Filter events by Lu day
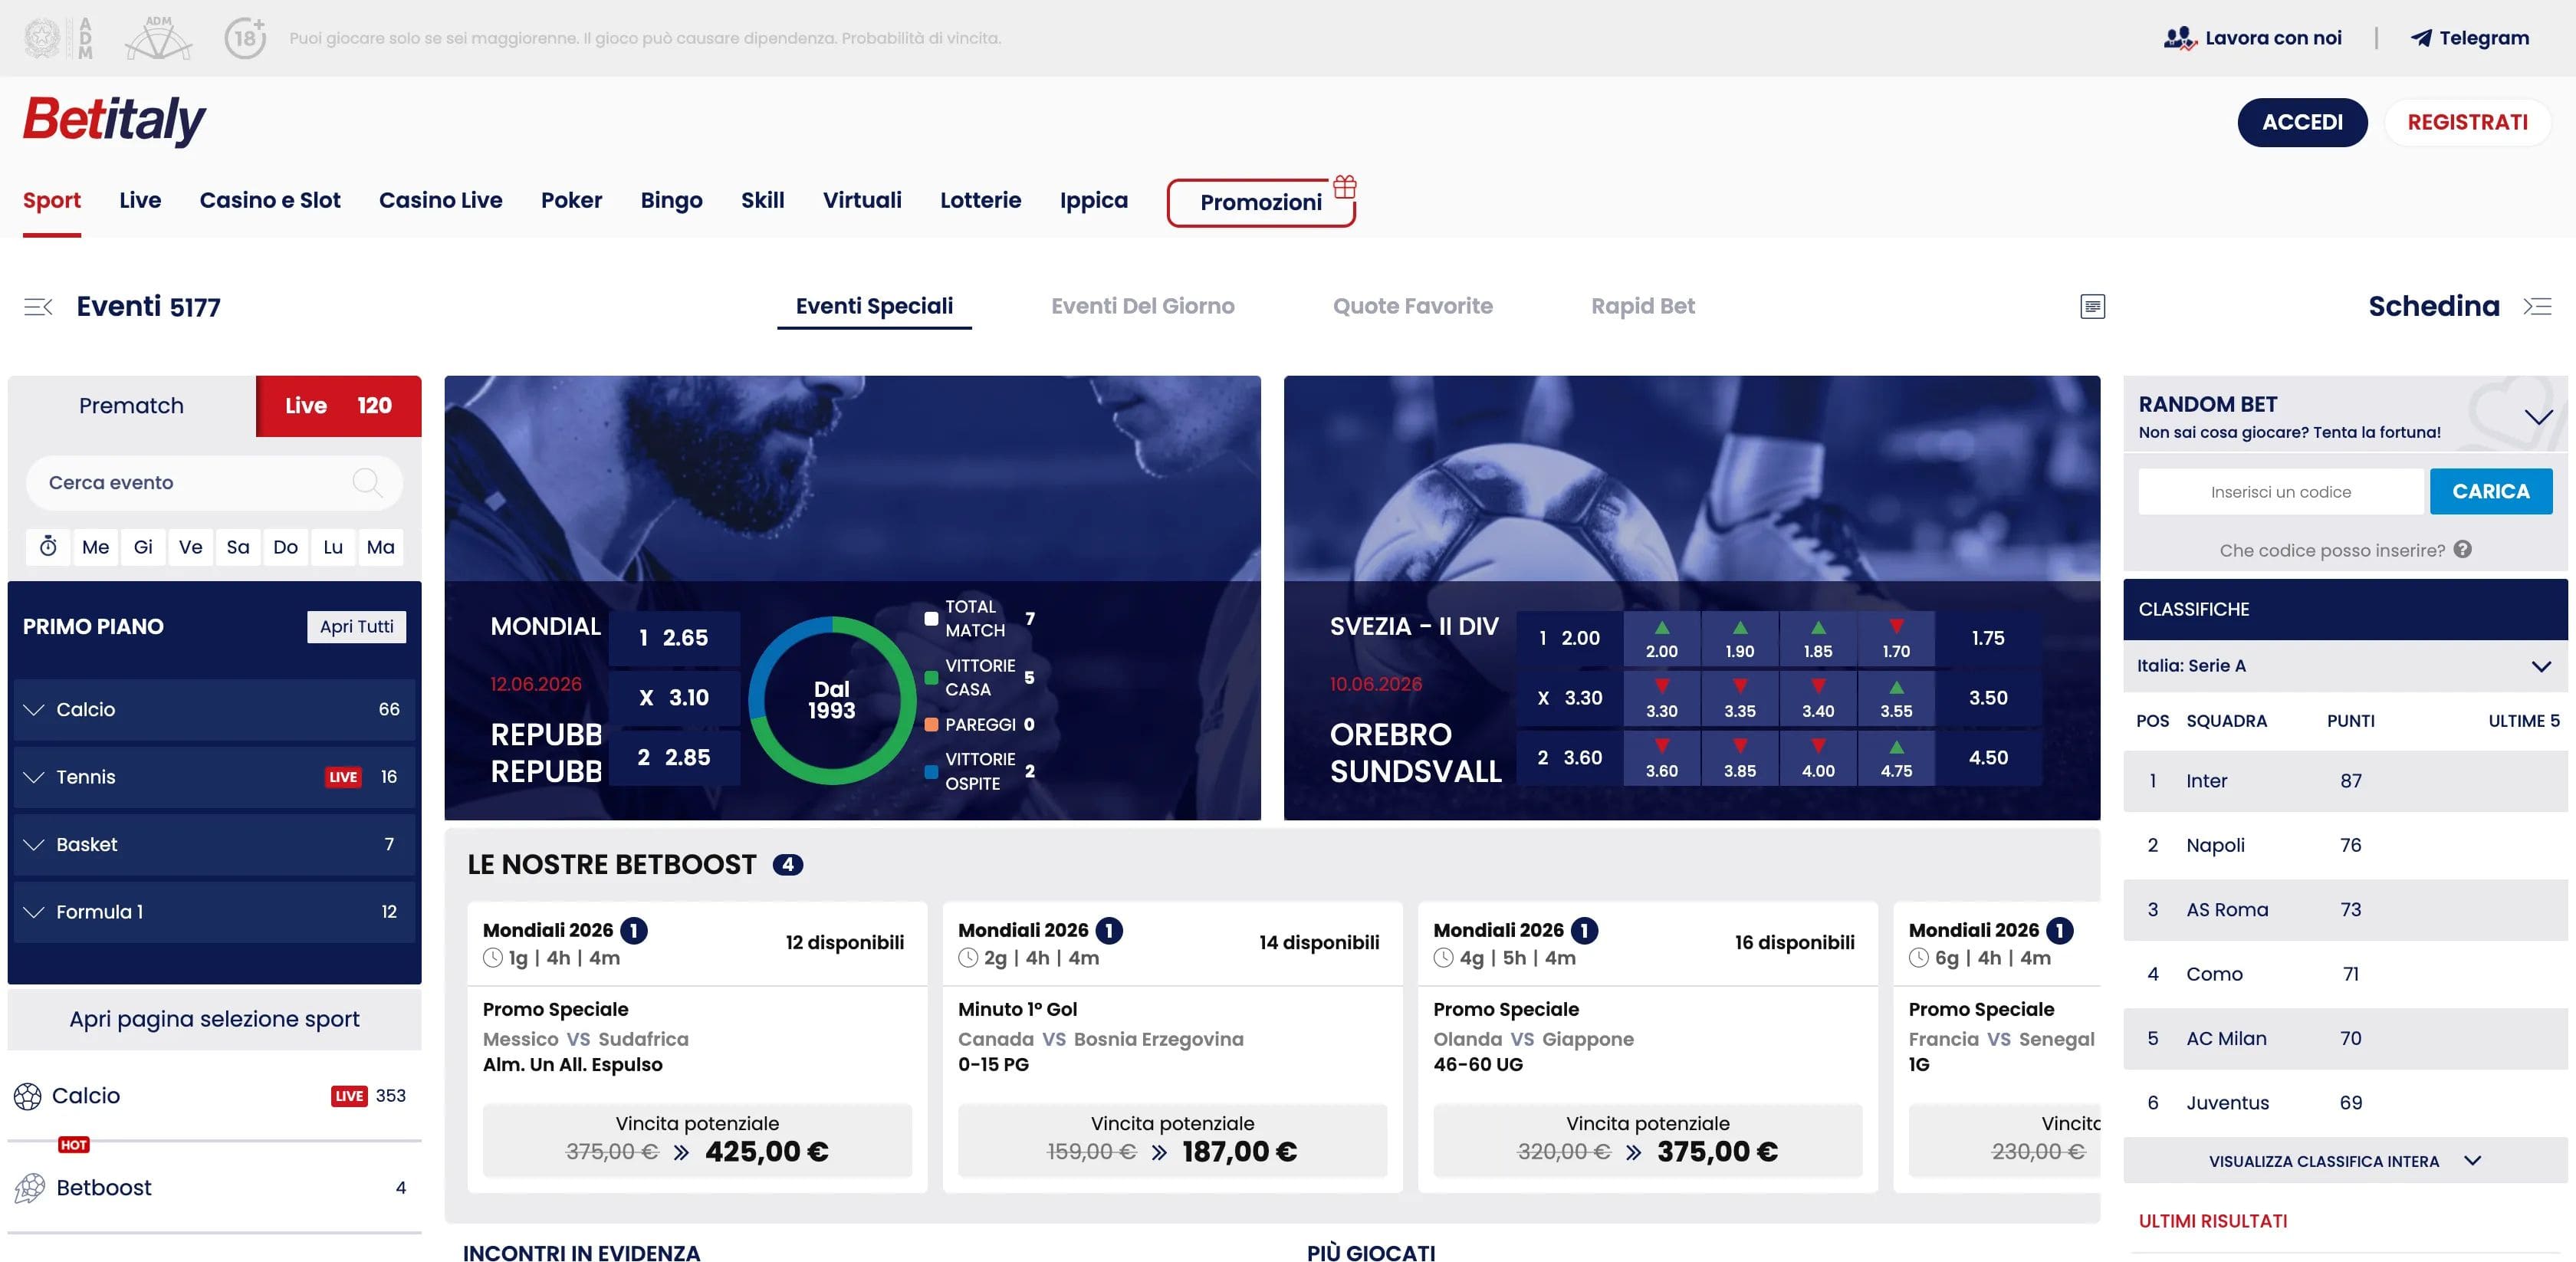Screen dimensions: 2576x1262 pos(333,547)
